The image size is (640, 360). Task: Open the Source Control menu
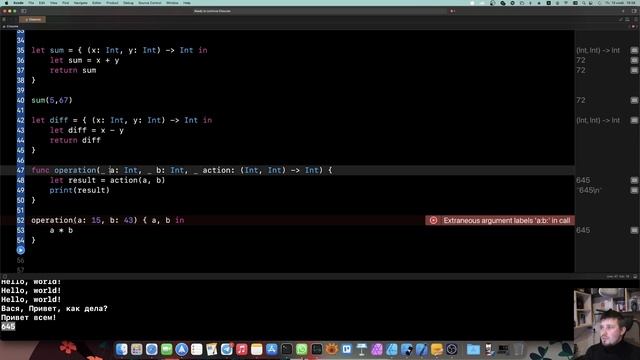click(x=149, y=3)
